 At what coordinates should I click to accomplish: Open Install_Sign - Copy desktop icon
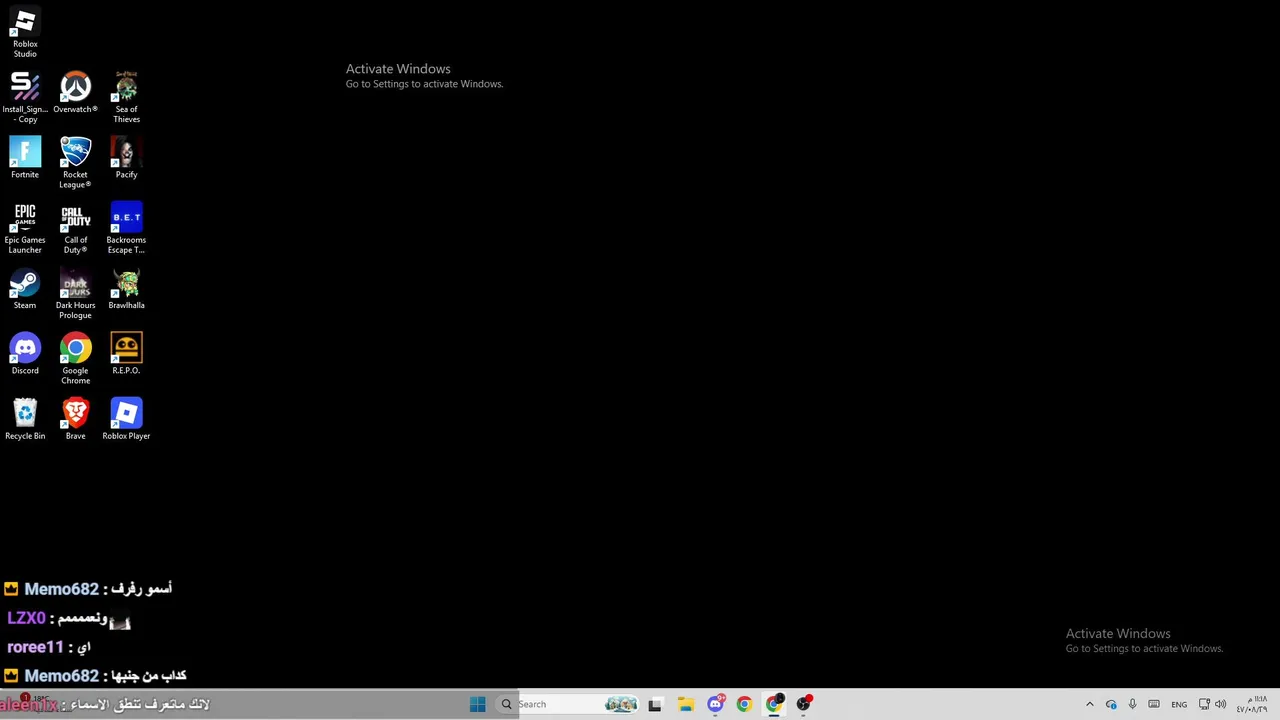tap(25, 97)
